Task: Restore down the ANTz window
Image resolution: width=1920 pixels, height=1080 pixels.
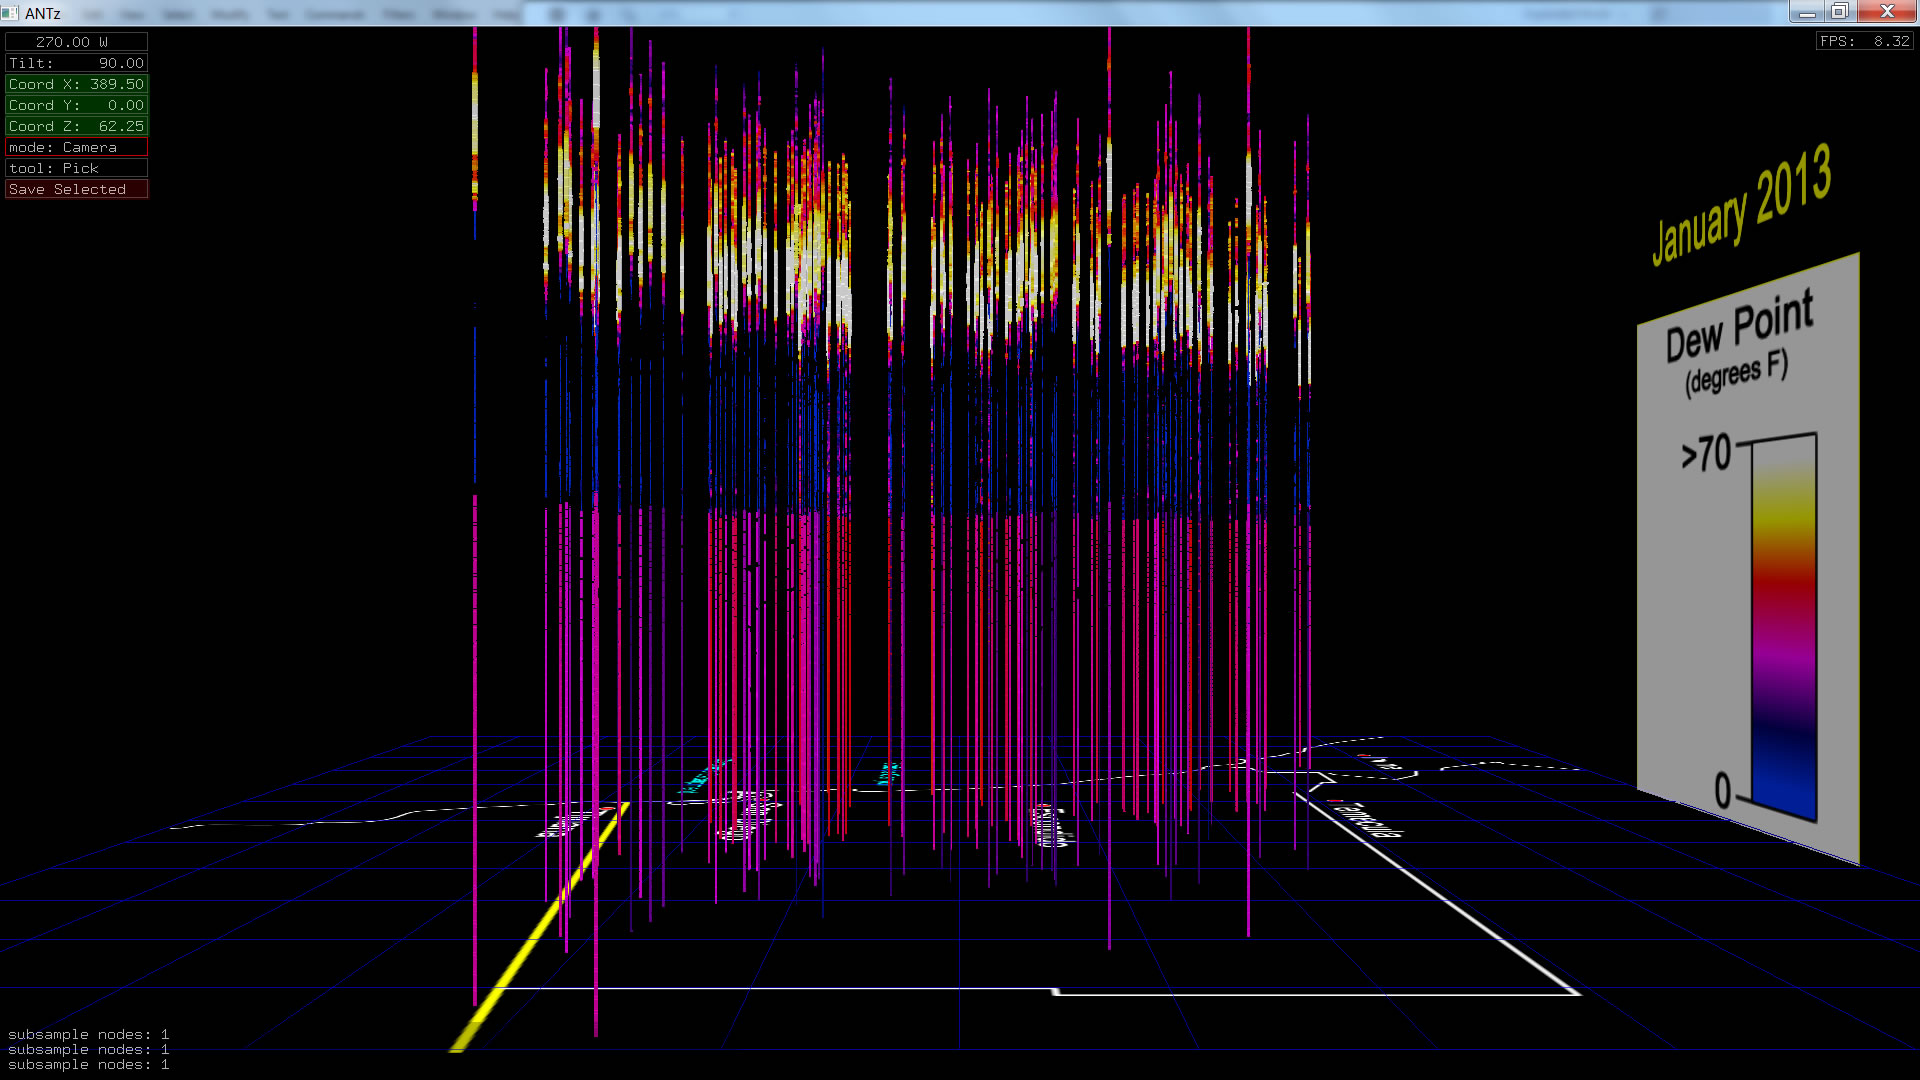Action: point(1840,12)
